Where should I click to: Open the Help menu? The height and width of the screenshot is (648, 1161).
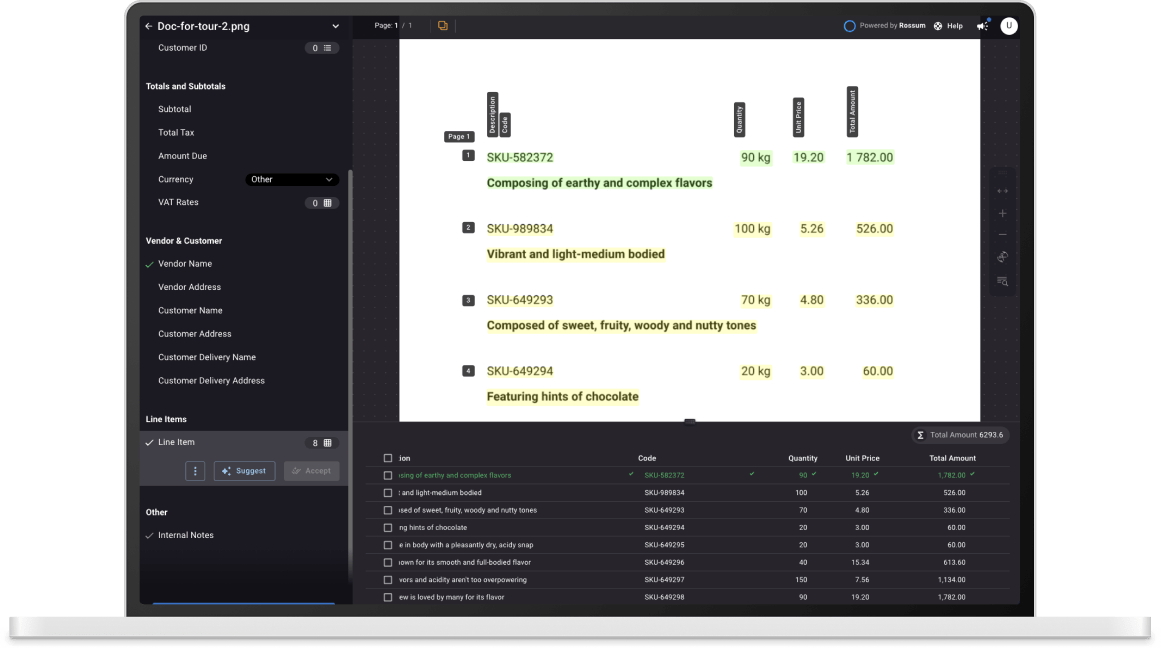pyautogui.click(x=948, y=26)
